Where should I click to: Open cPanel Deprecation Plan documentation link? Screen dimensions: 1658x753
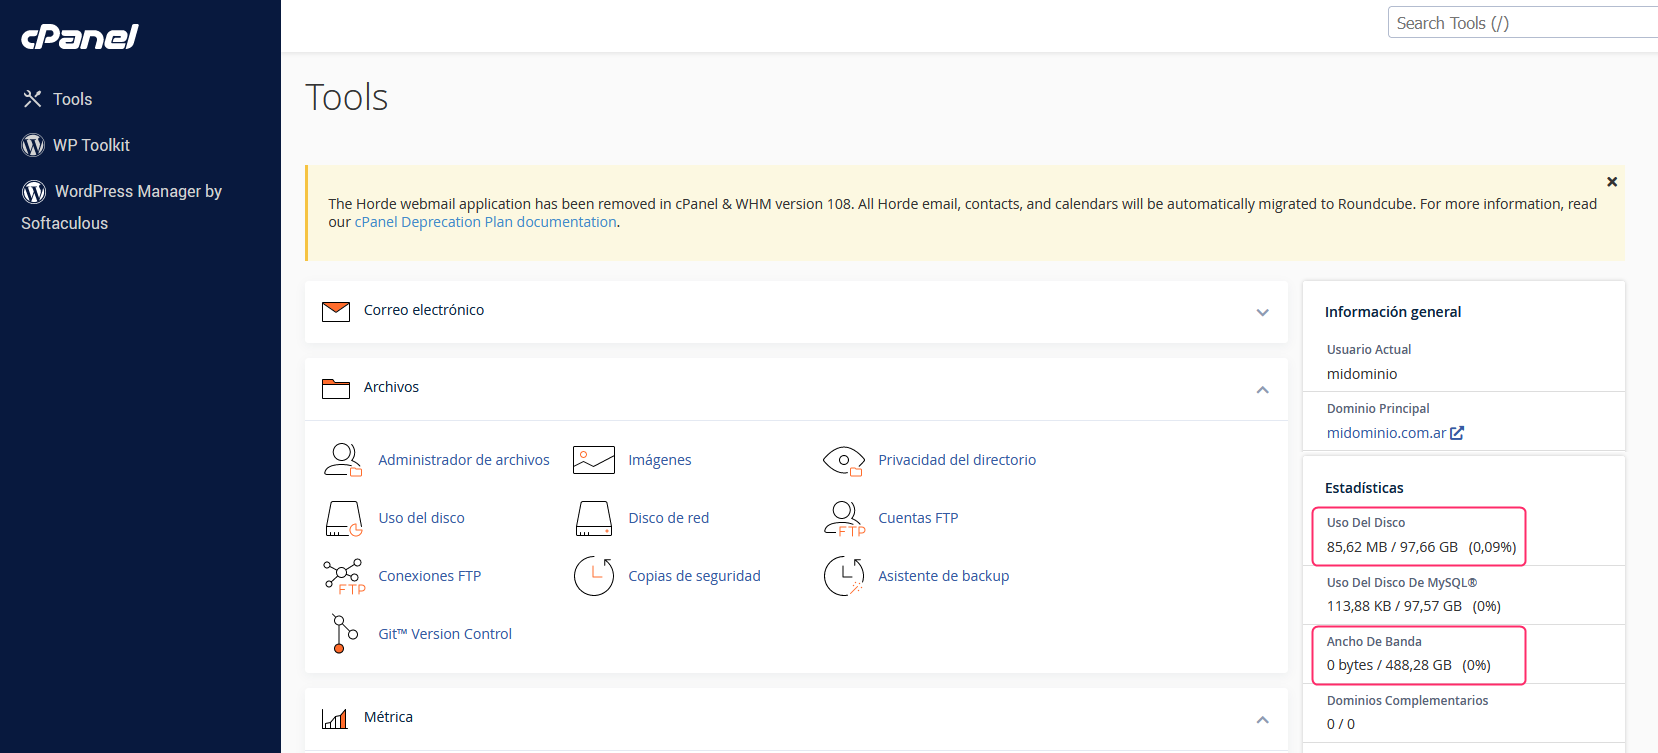pyautogui.click(x=485, y=222)
